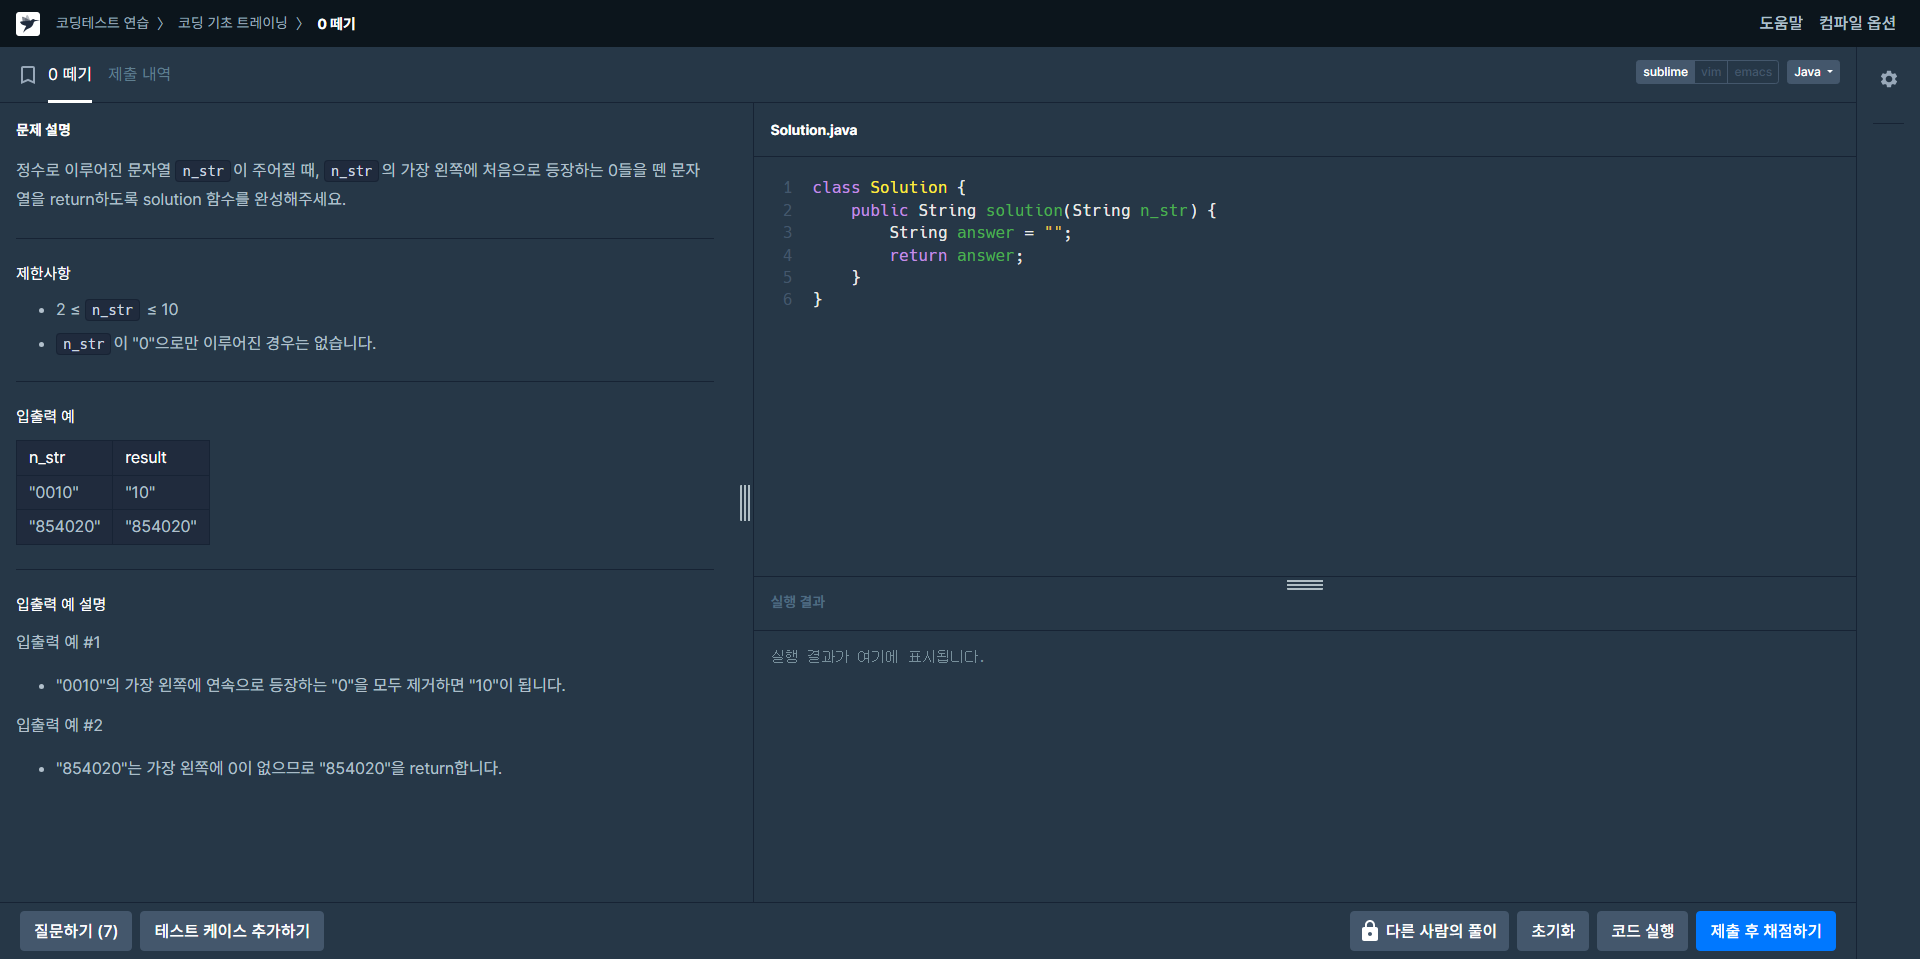Click the Programmers logo icon
The height and width of the screenshot is (959, 1920).
pos(28,23)
